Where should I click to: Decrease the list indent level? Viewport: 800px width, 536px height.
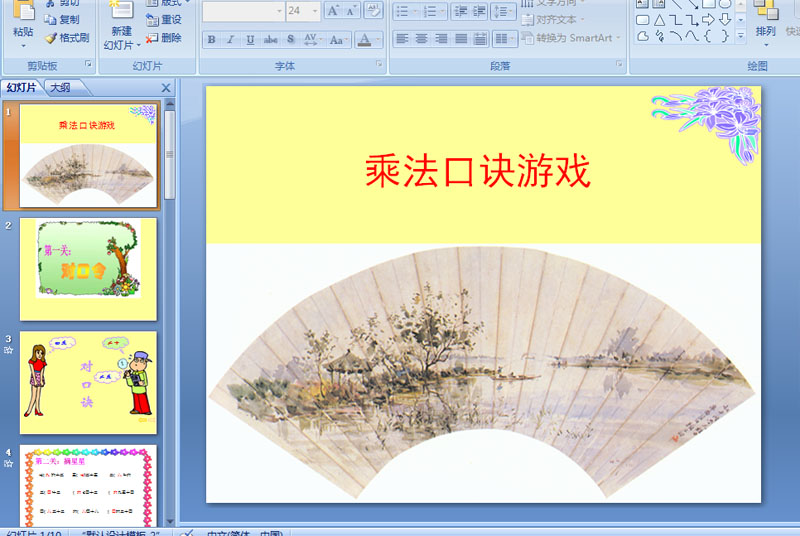[x=461, y=11]
